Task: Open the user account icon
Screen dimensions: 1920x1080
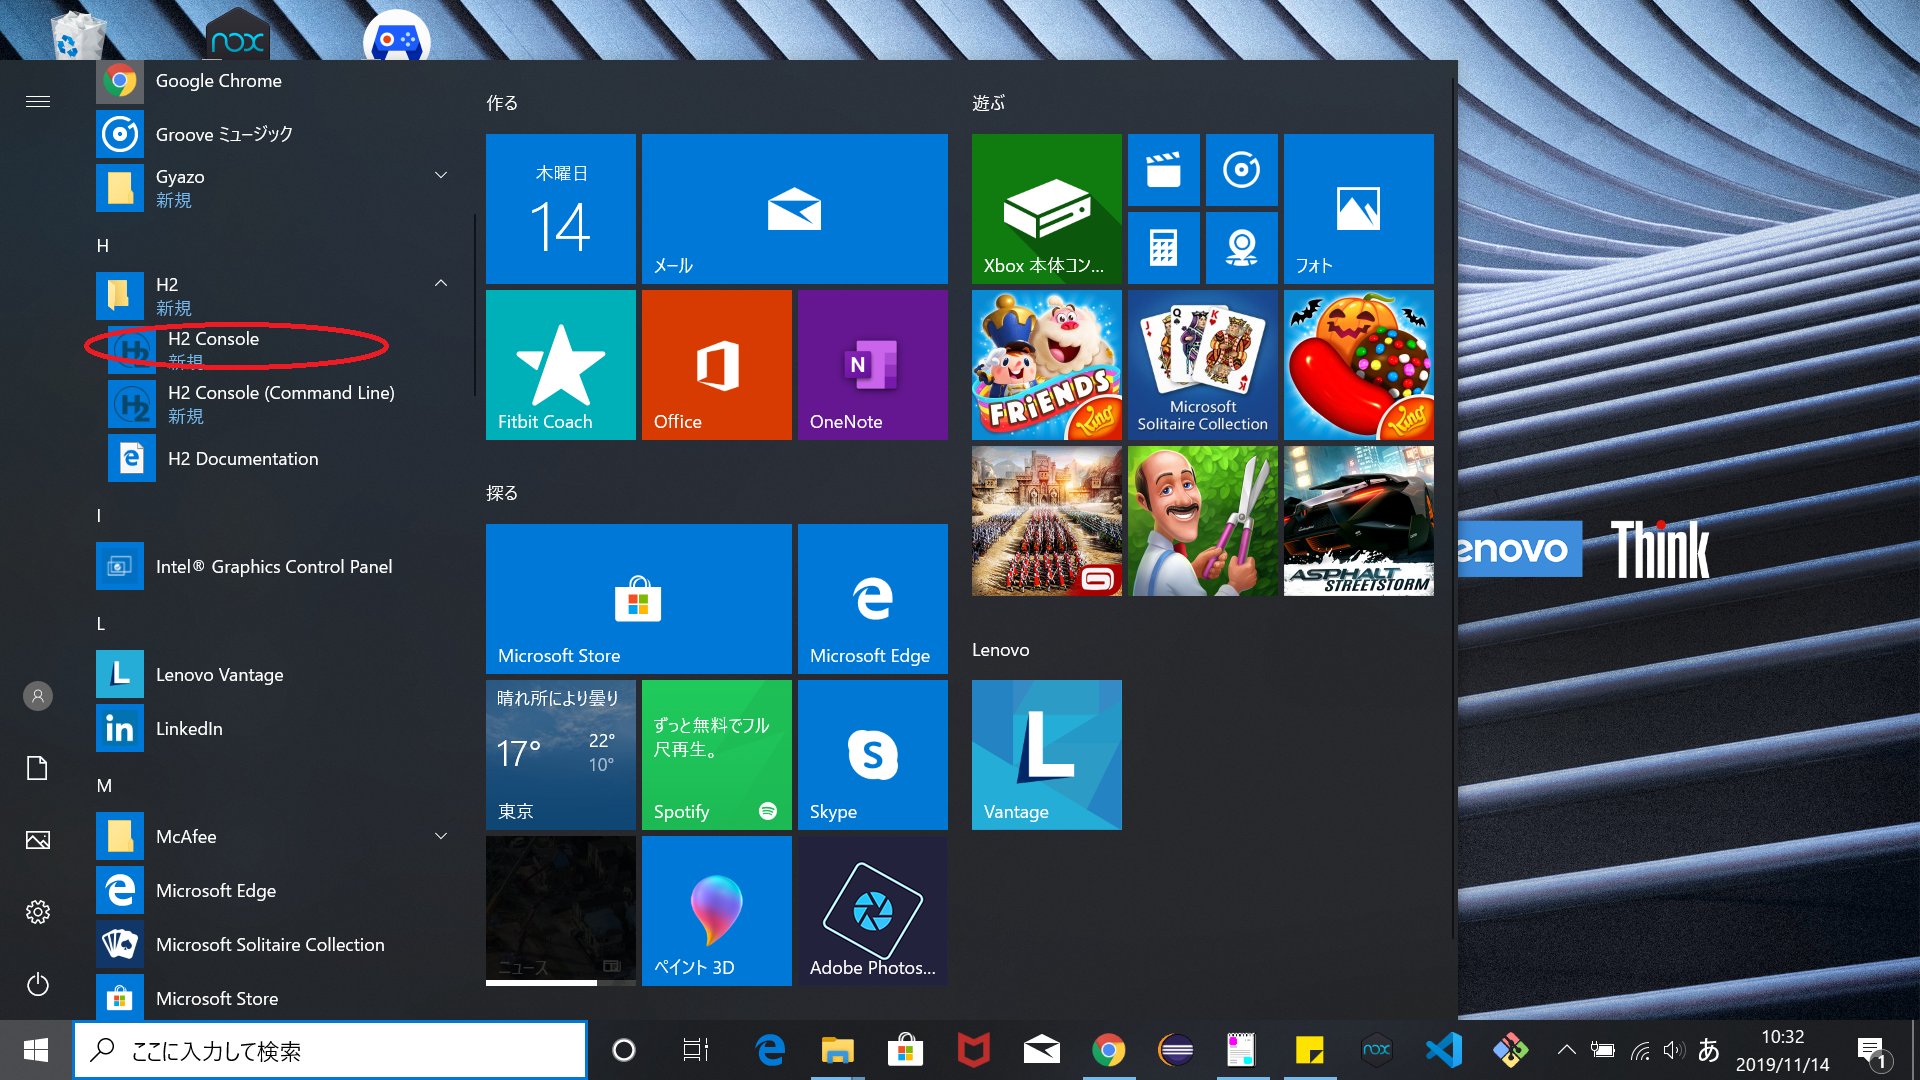Action: click(38, 696)
